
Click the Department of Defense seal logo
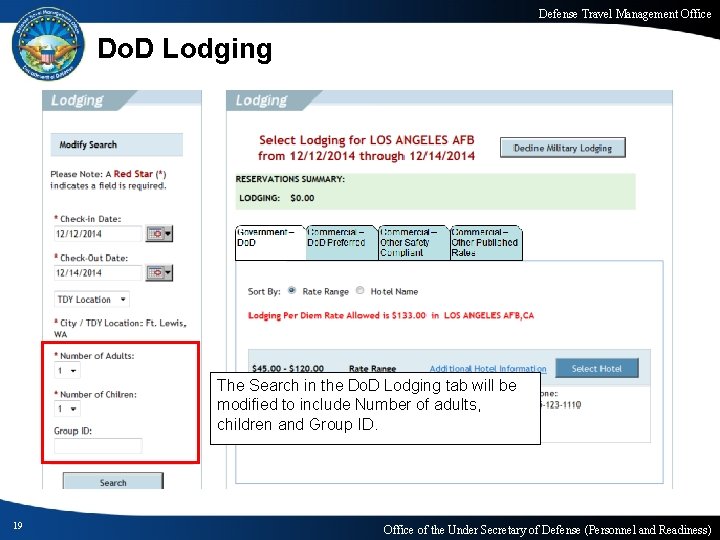48,44
